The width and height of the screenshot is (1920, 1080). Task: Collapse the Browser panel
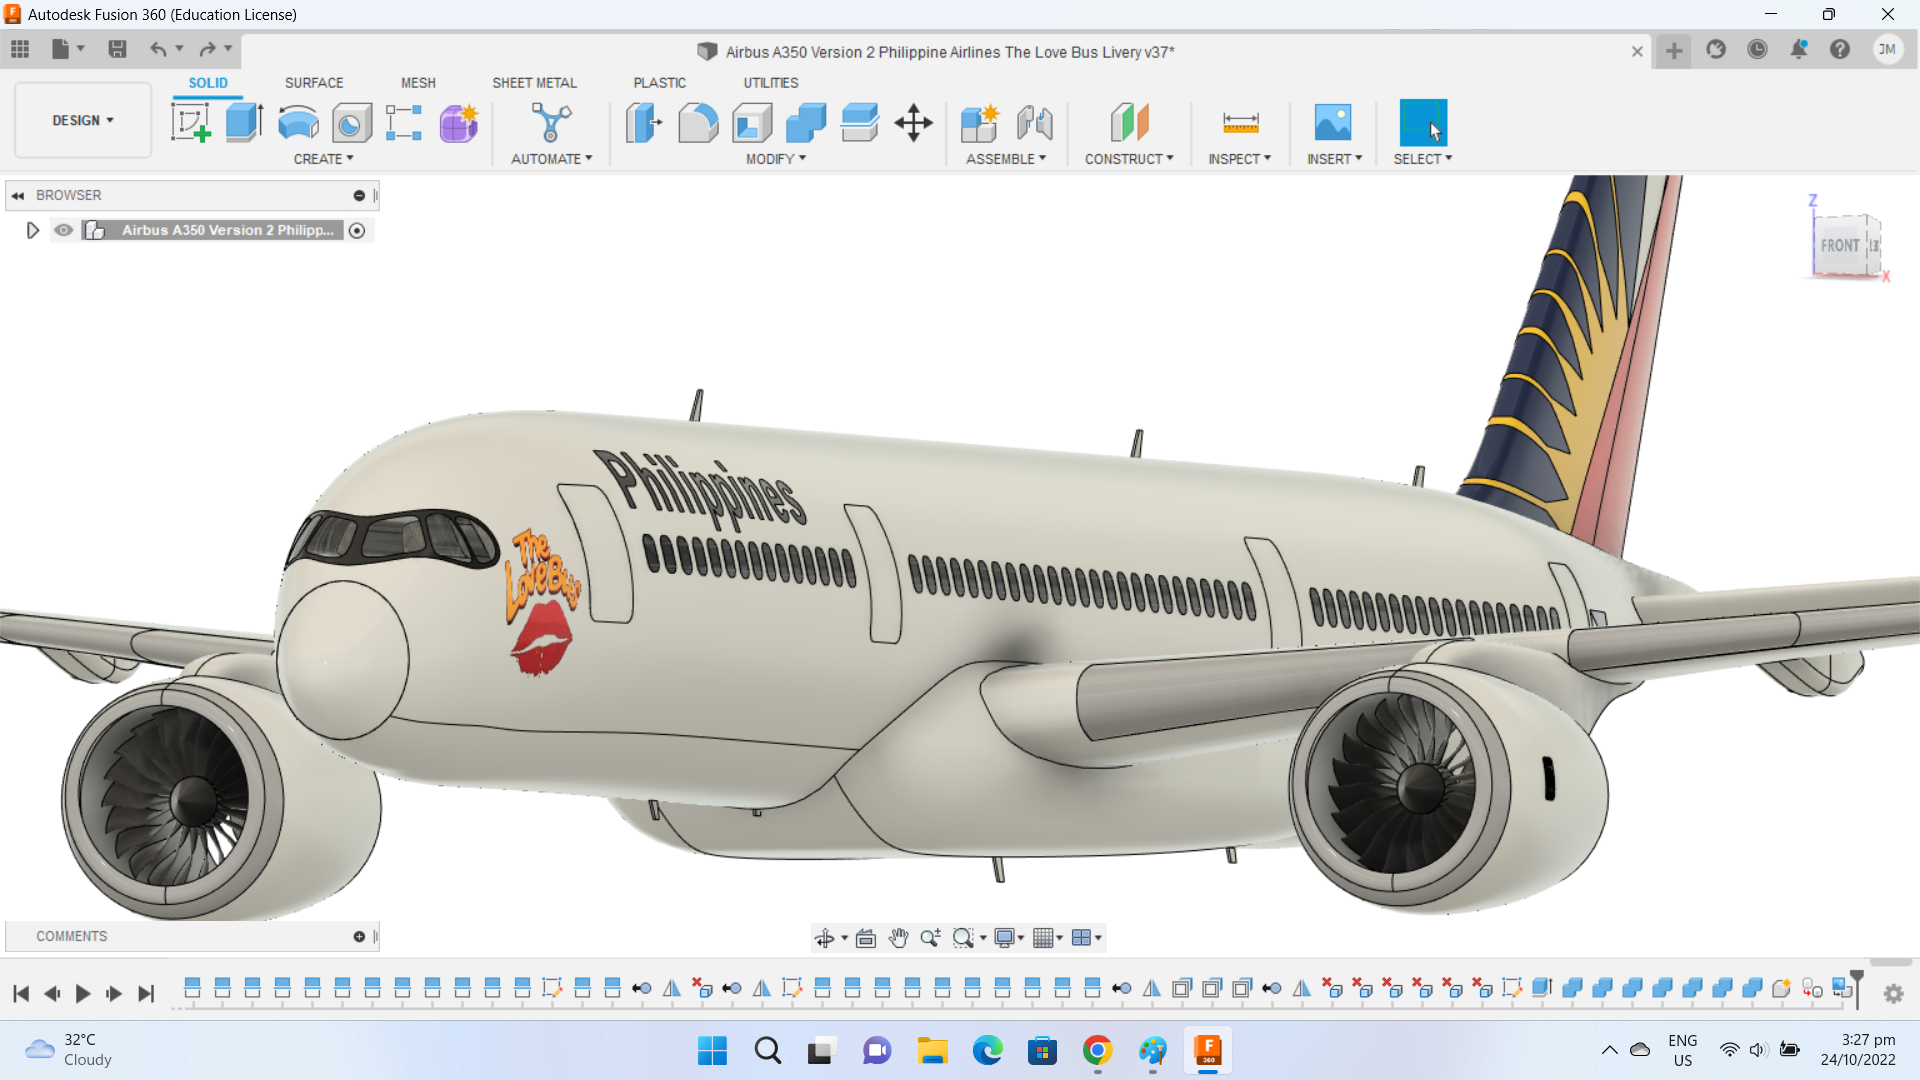click(18, 195)
